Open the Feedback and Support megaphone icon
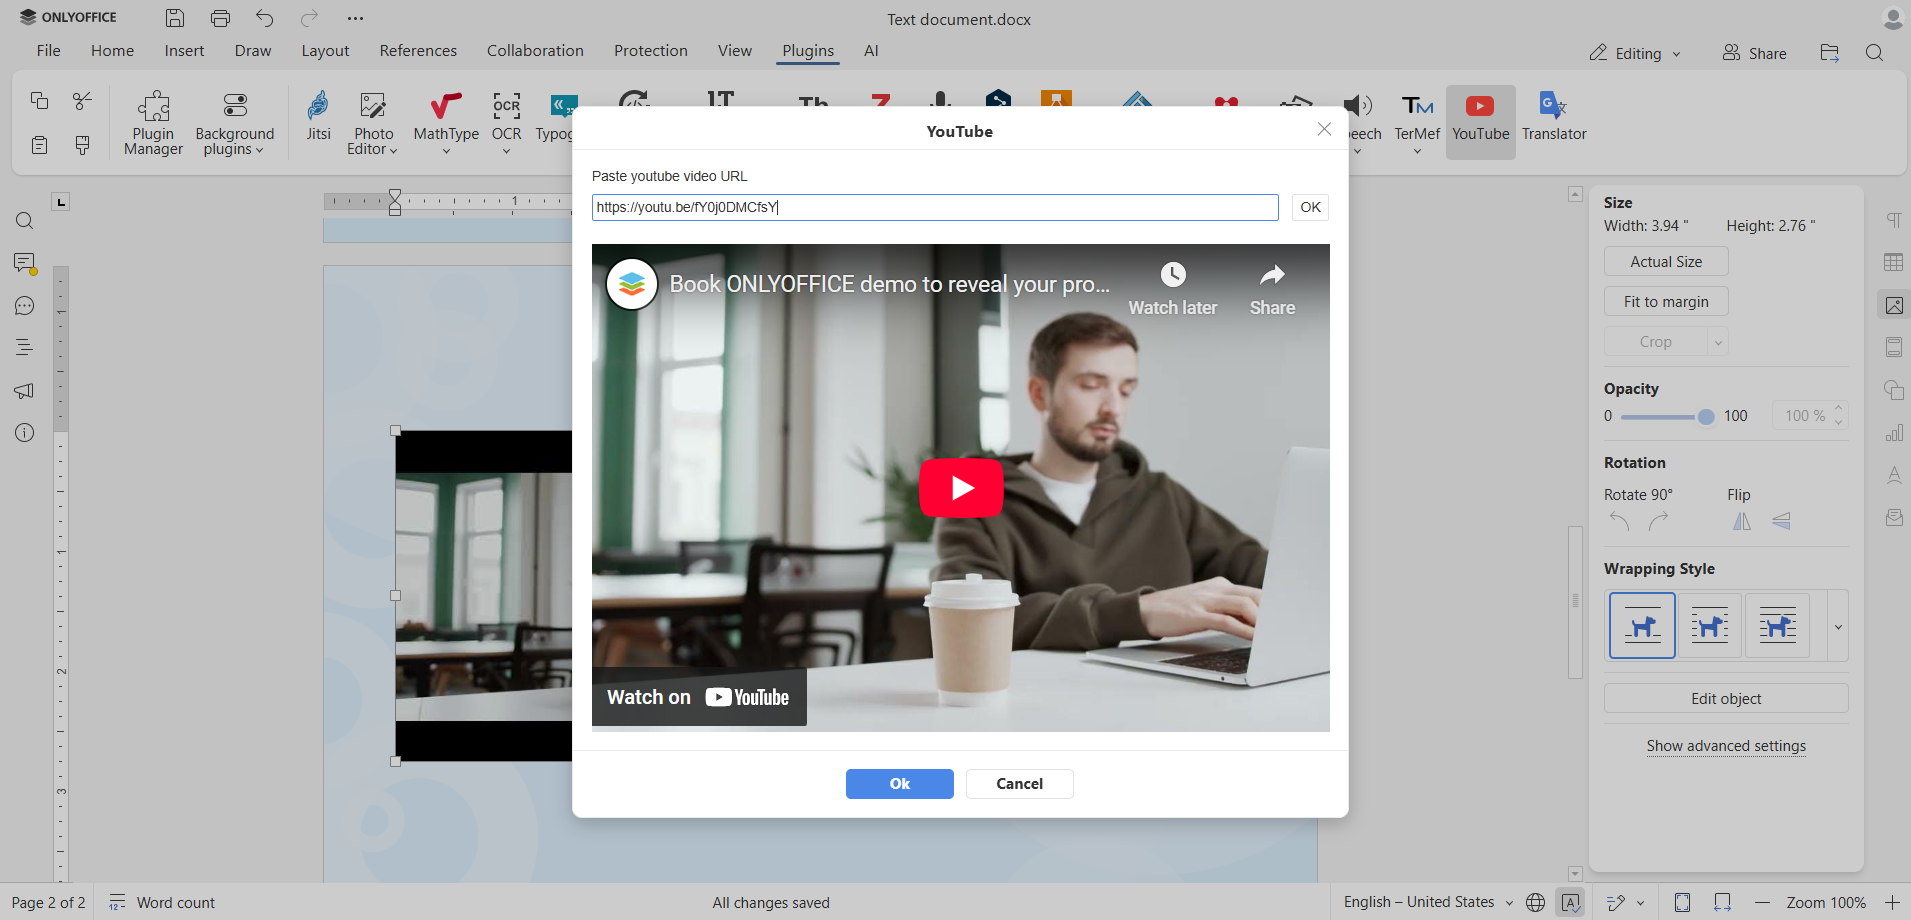This screenshot has height=920, width=1911. click(x=25, y=391)
